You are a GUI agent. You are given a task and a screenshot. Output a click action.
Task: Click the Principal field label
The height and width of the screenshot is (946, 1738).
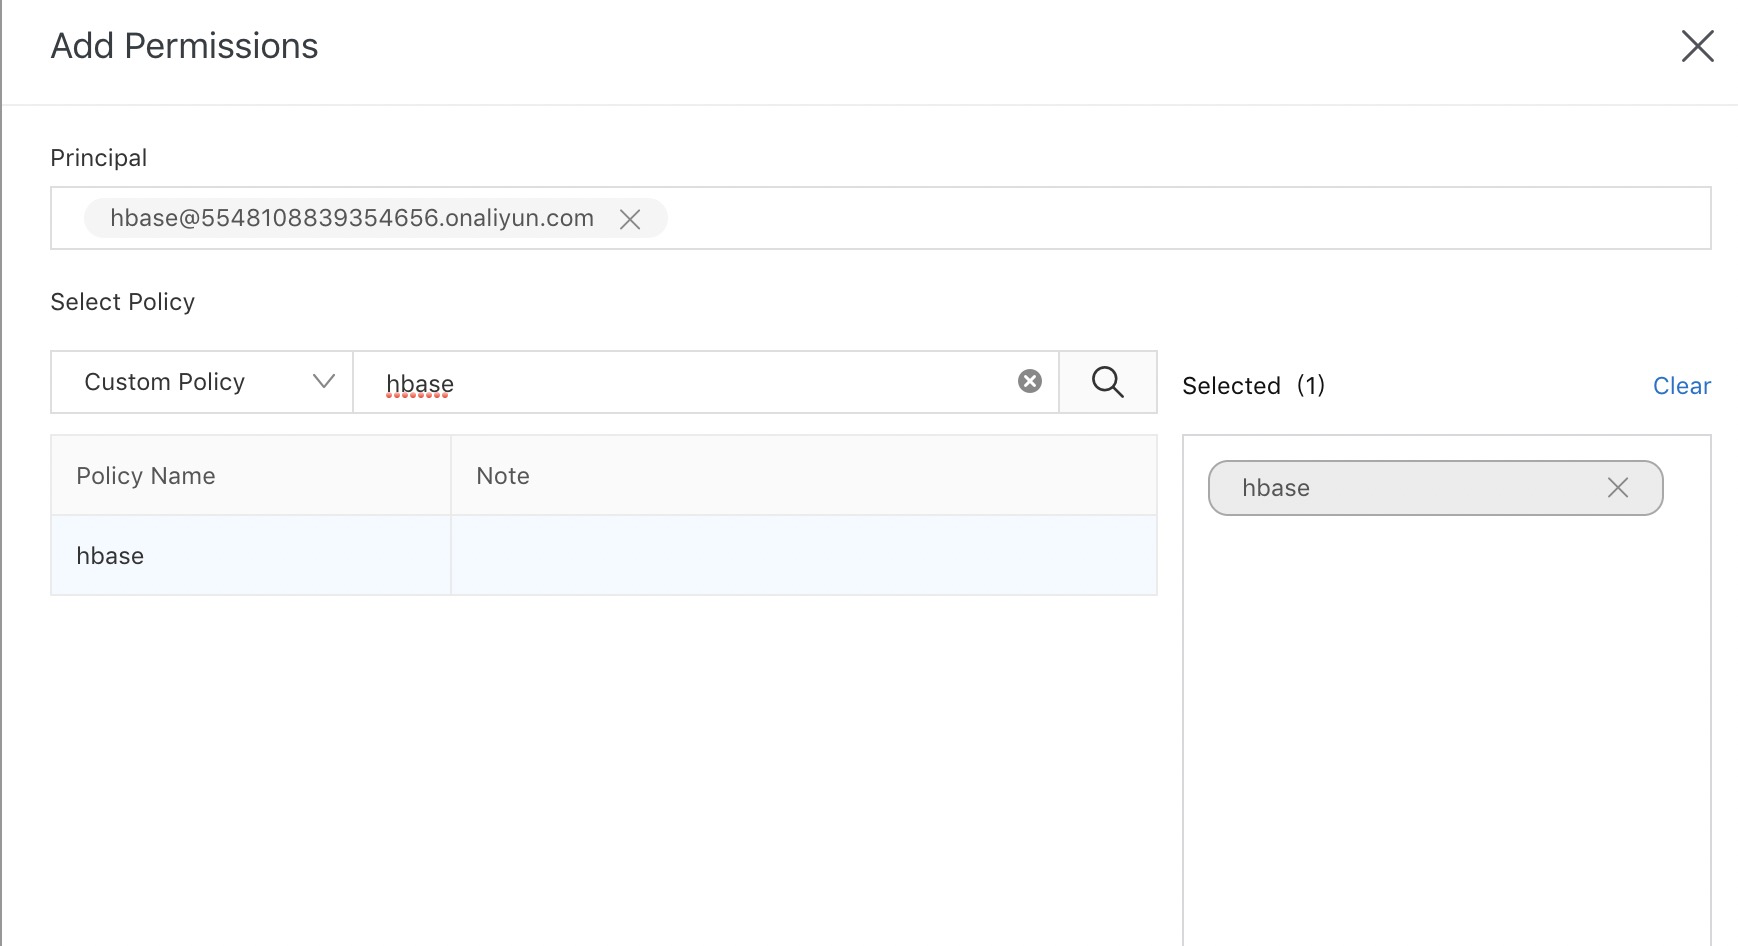pos(99,158)
